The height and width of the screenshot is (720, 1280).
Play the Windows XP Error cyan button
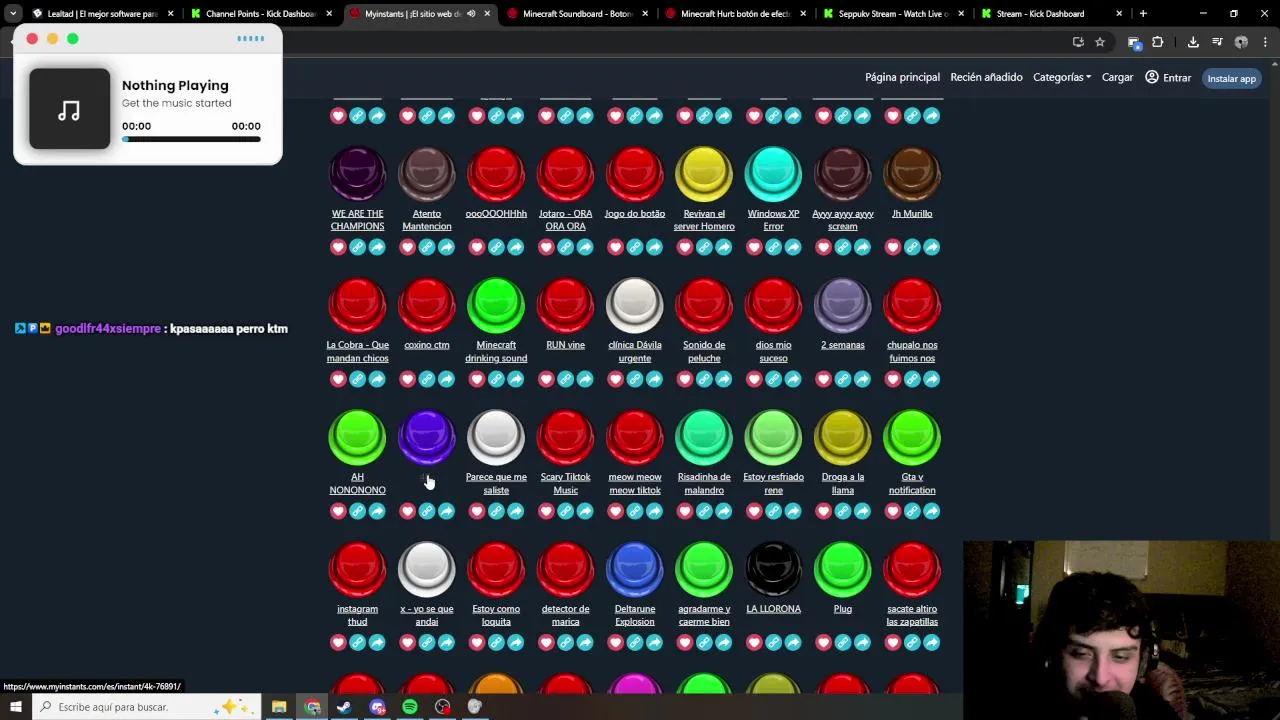tap(773, 174)
